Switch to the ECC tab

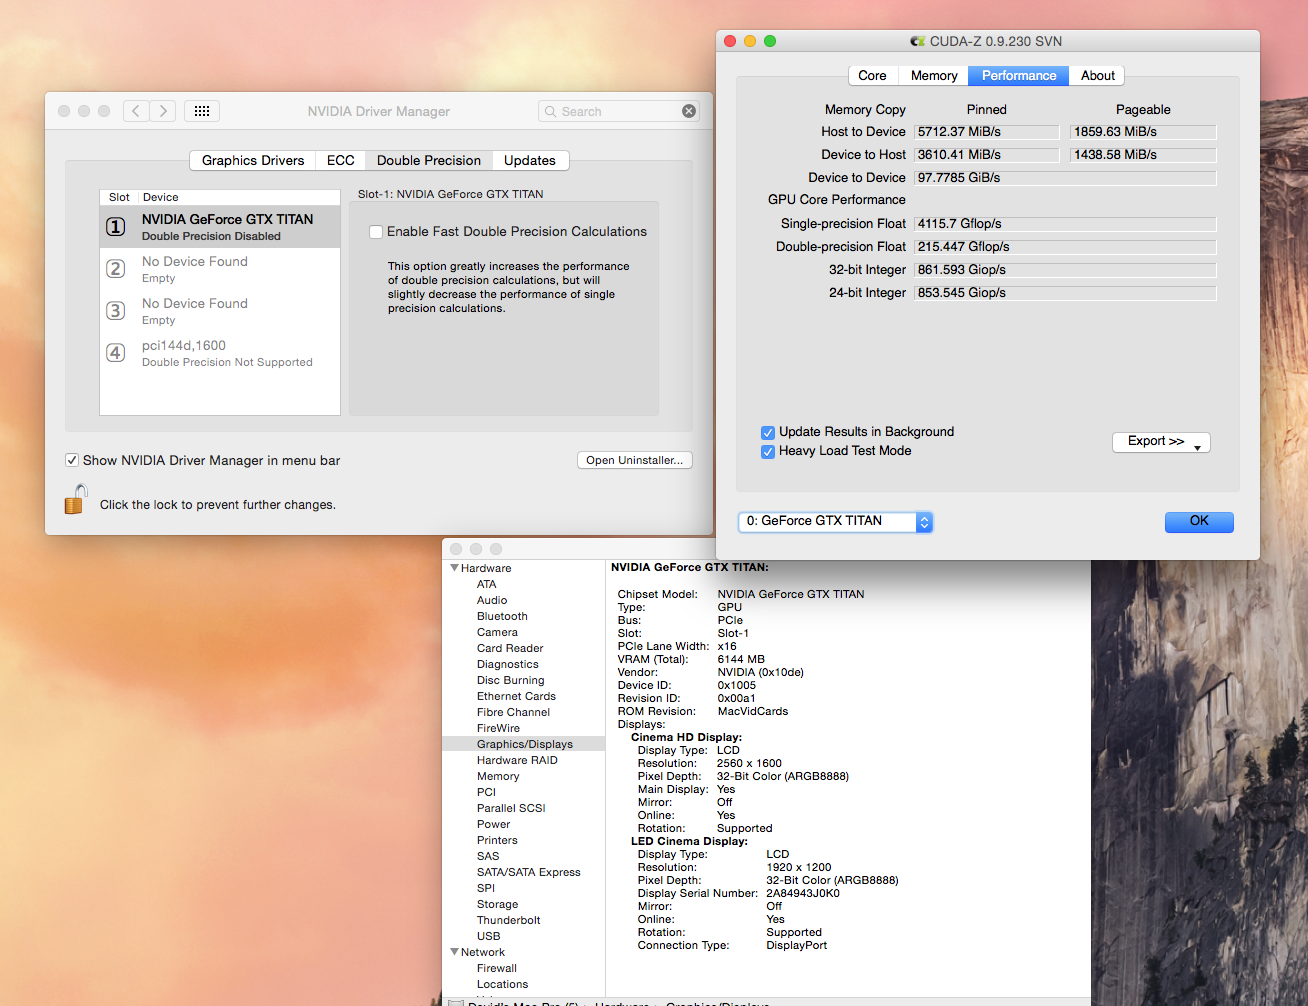[340, 160]
